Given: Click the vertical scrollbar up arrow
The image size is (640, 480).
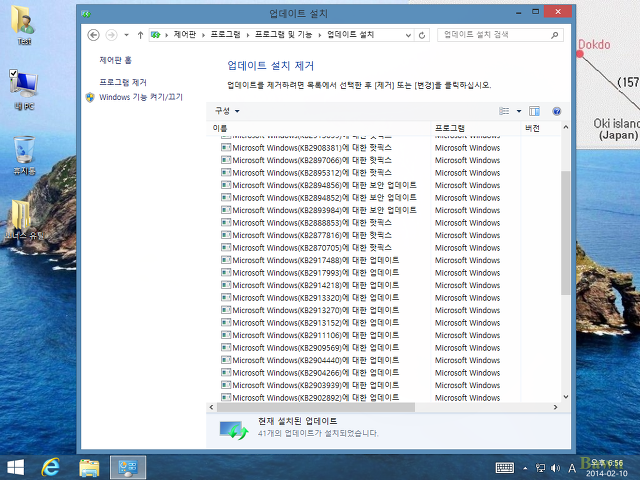Looking at the screenshot, I should (x=565, y=127).
